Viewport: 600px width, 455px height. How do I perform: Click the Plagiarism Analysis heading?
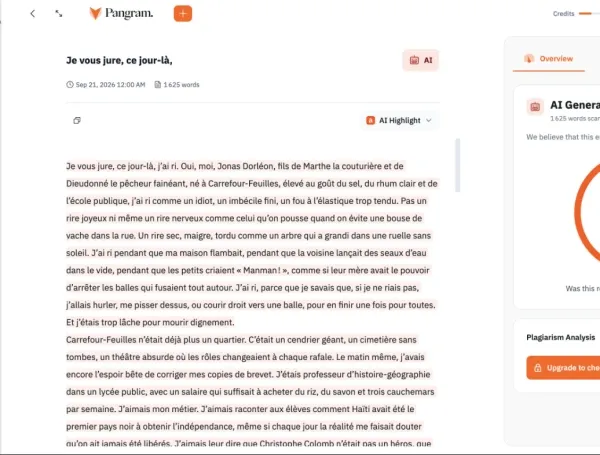(x=561, y=338)
